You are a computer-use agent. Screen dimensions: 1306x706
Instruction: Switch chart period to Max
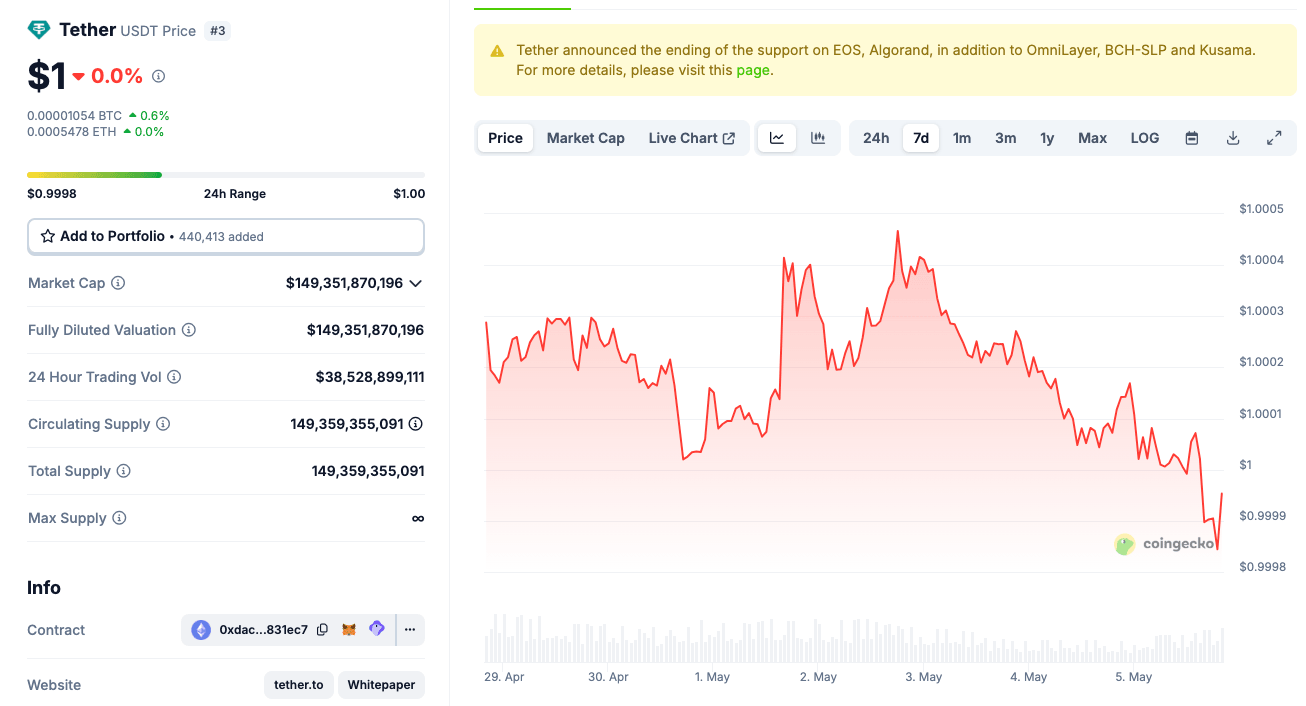pyautogui.click(x=1092, y=137)
